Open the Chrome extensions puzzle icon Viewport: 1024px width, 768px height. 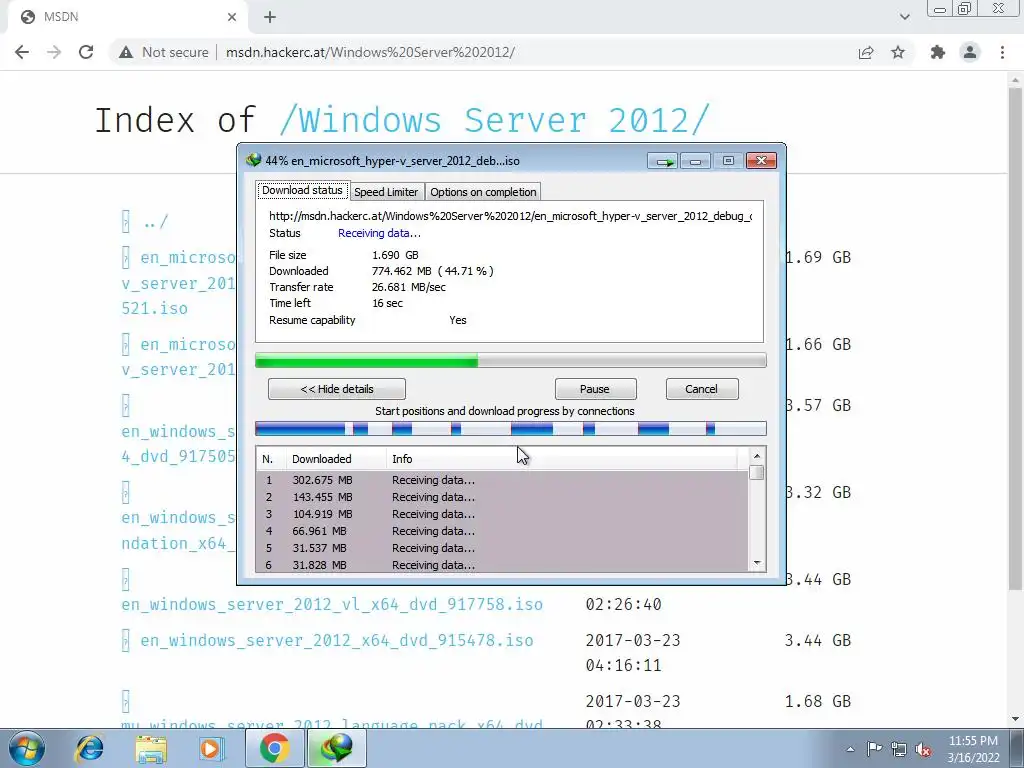click(938, 52)
